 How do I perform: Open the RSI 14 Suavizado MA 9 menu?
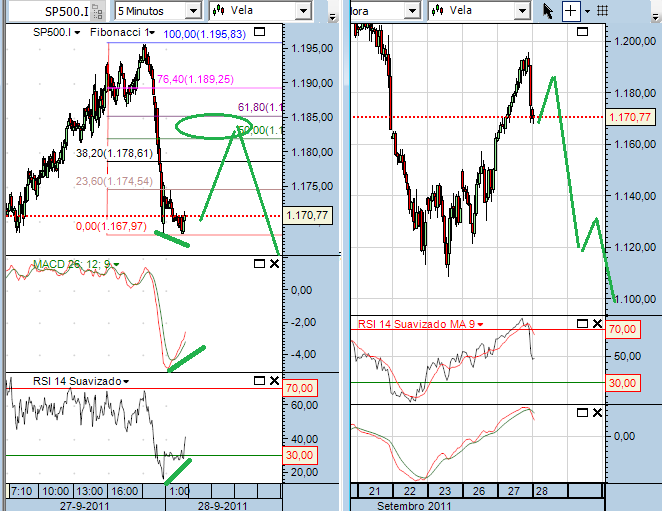pyautogui.click(x=480, y=324)
